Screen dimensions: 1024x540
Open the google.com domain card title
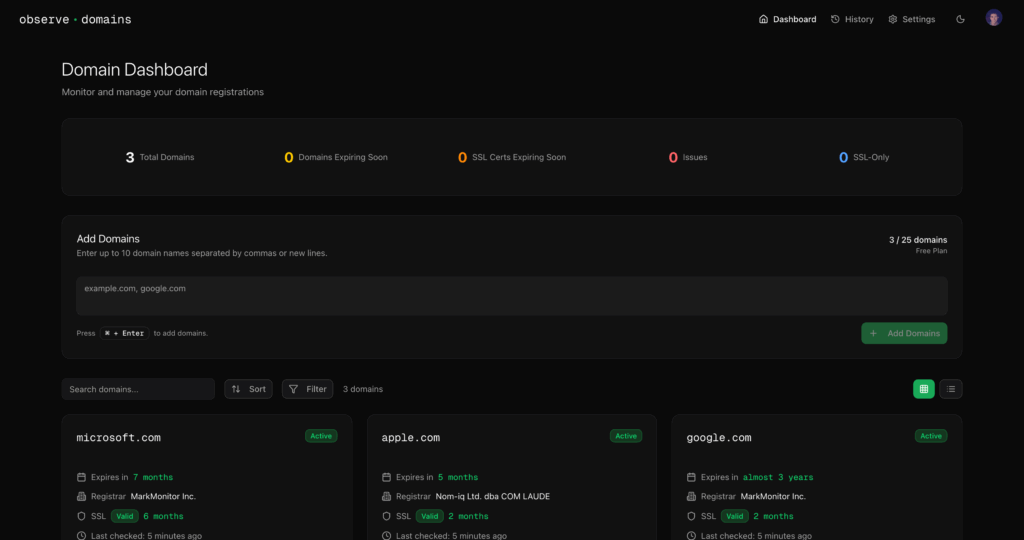718,438
